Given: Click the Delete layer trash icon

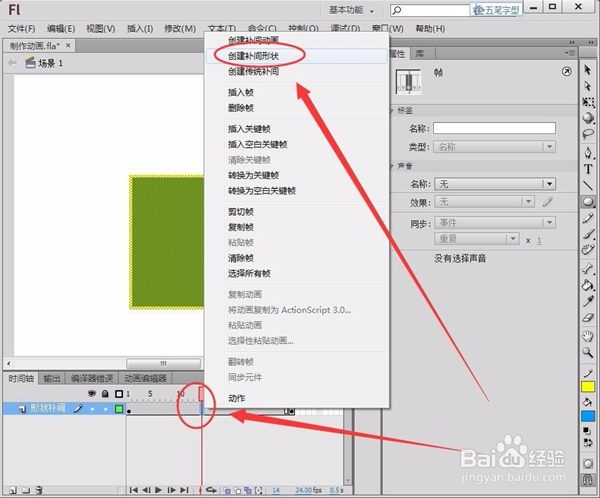Looking at the screenshot, I should 39,490.
